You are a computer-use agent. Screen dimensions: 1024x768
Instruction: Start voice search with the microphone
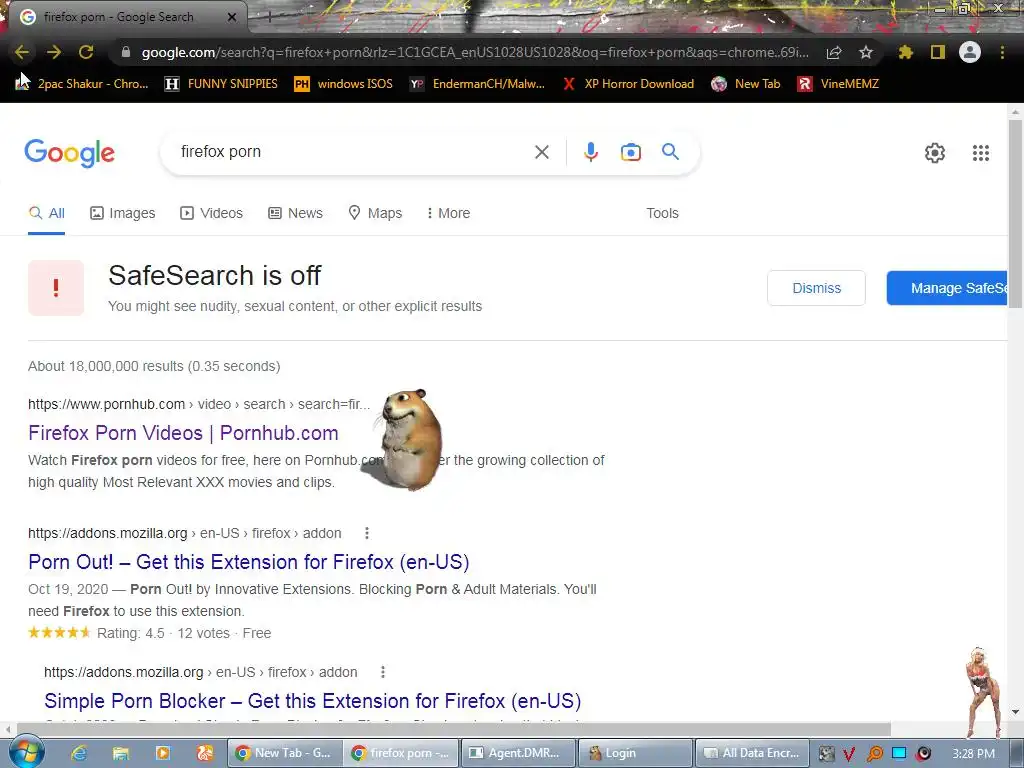click(x=590, y=152)
